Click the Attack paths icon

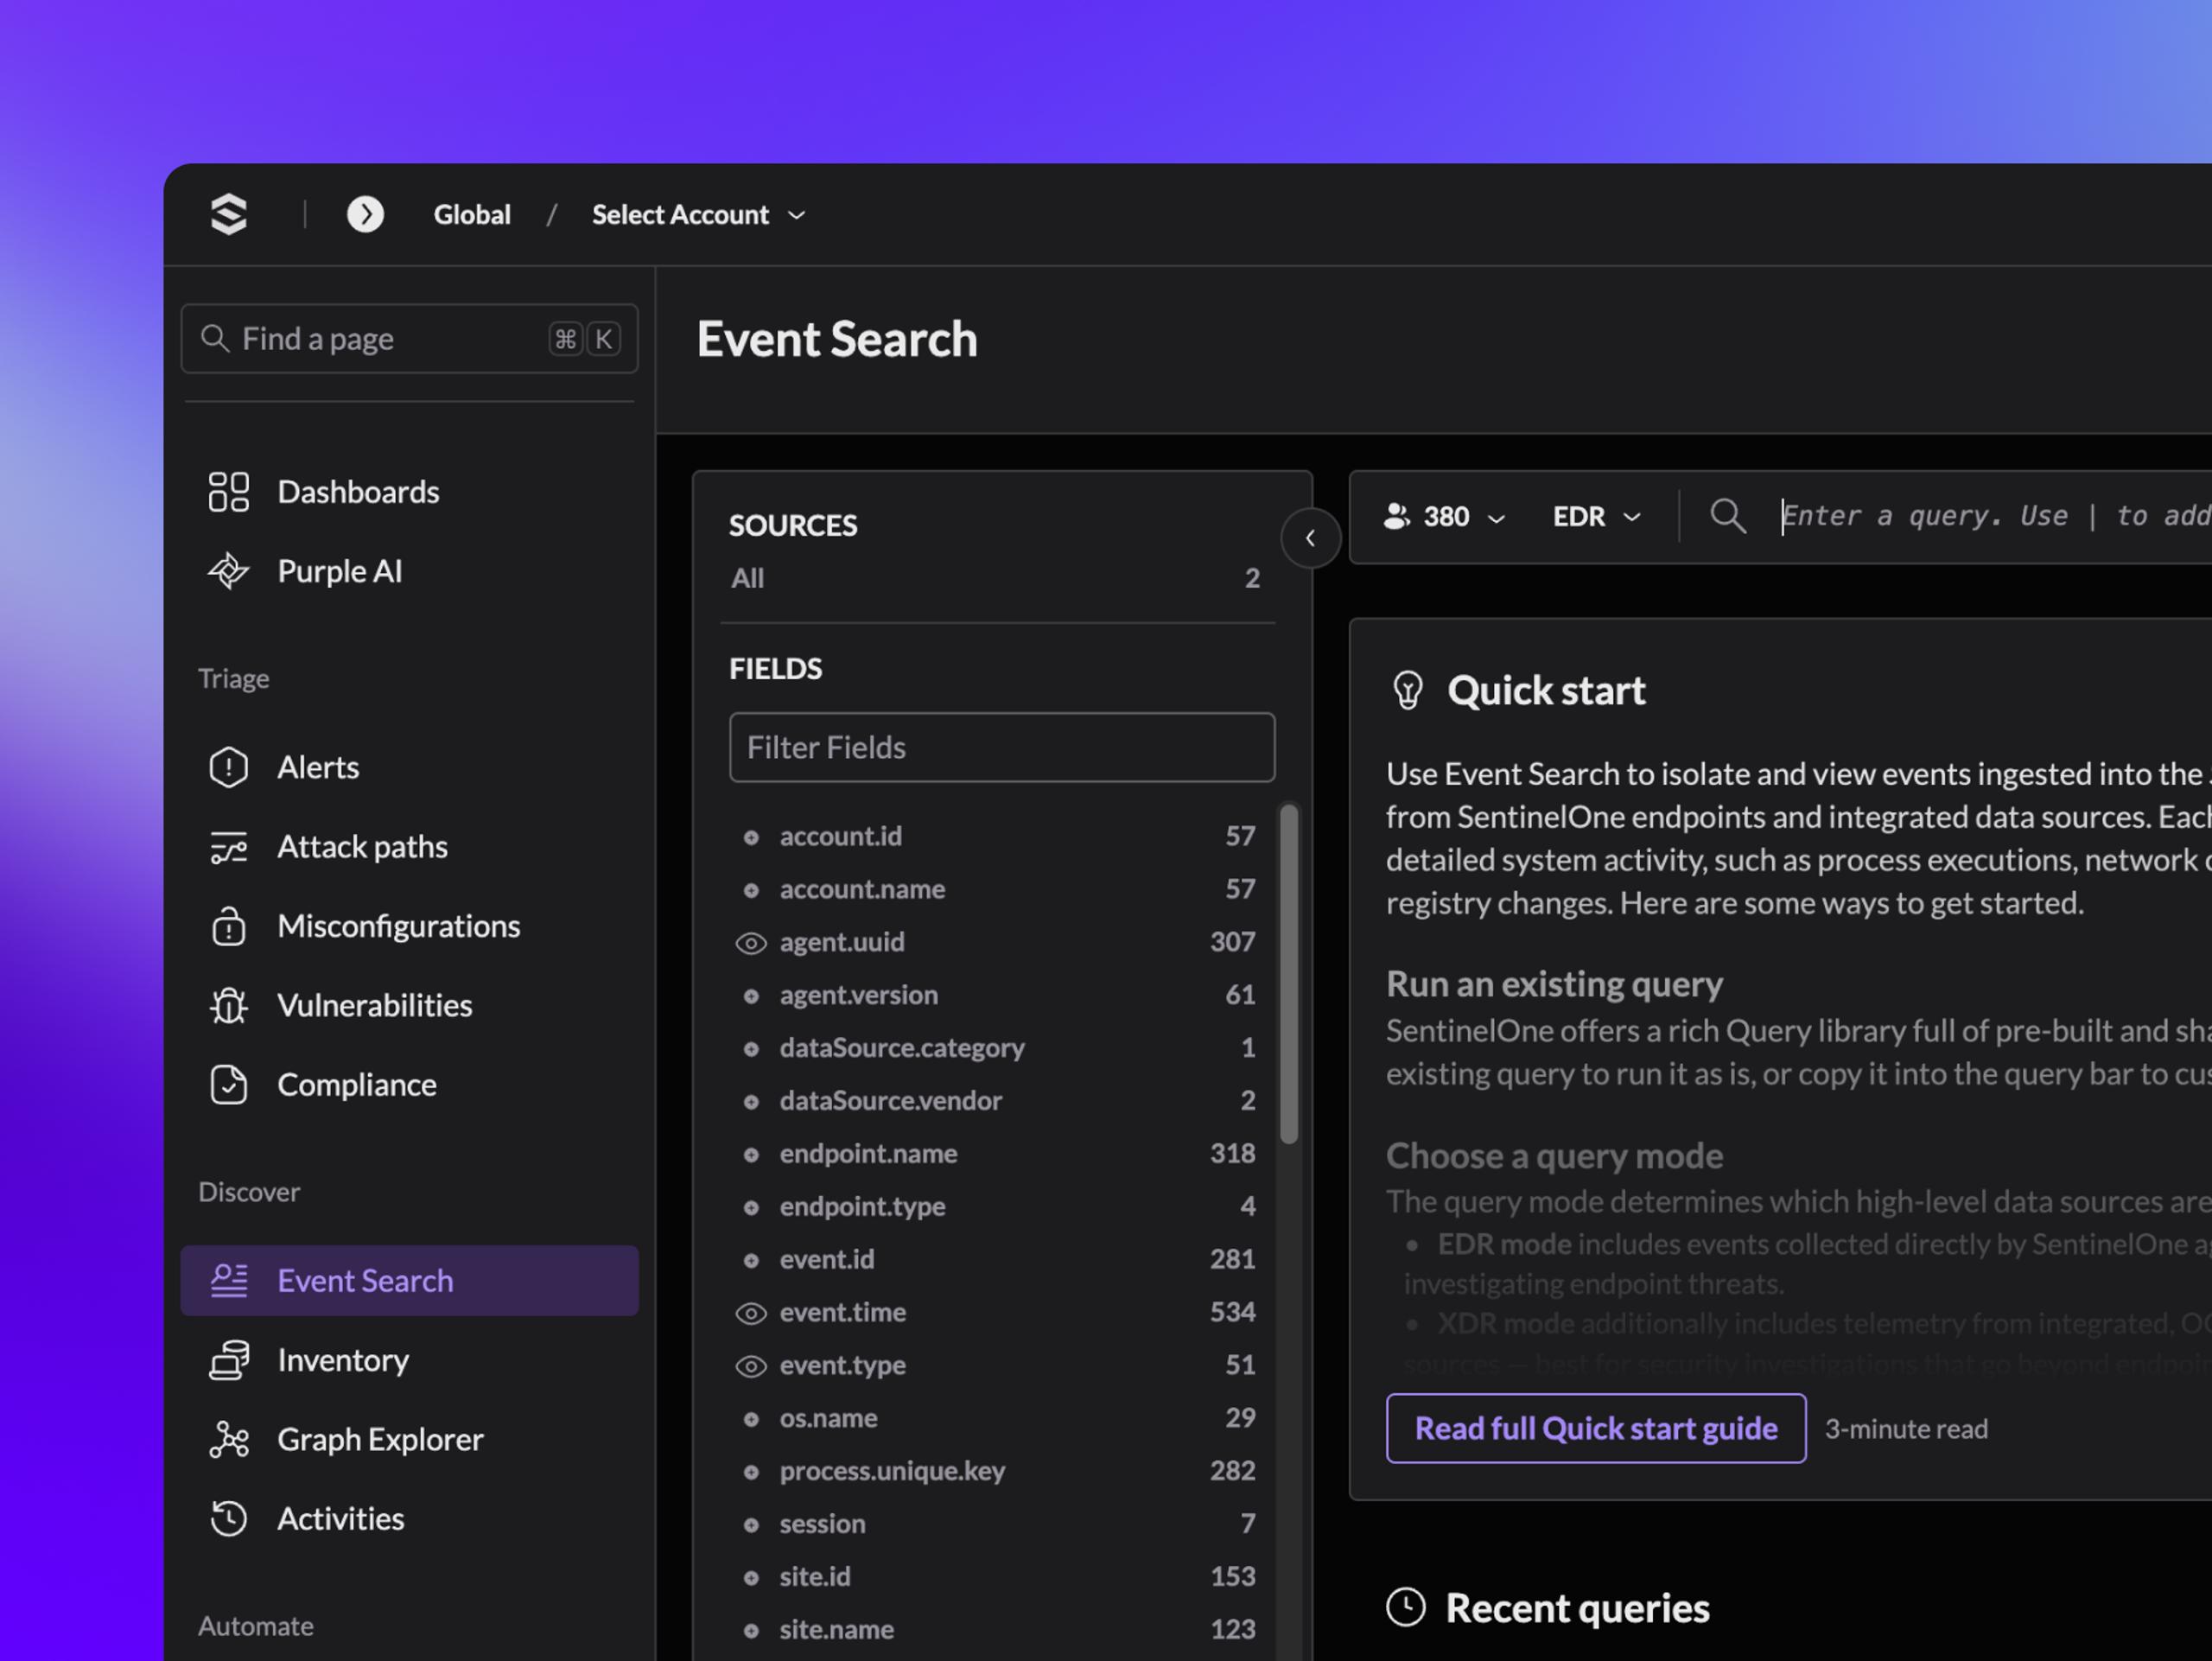coord(229,847)
